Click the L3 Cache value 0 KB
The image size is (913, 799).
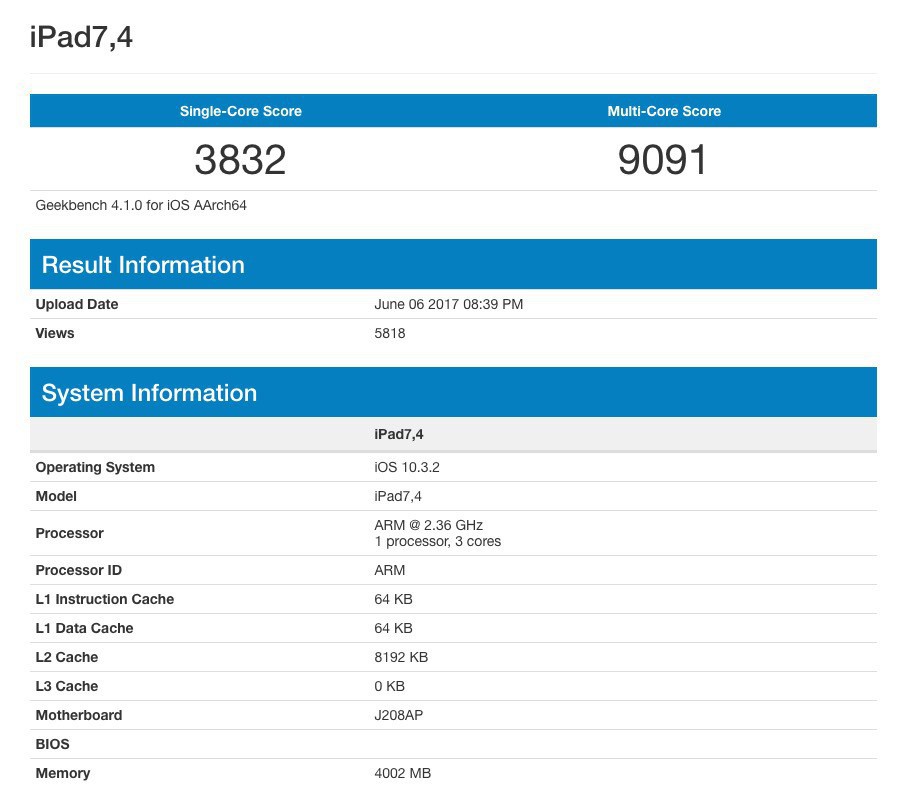point(389,686)
